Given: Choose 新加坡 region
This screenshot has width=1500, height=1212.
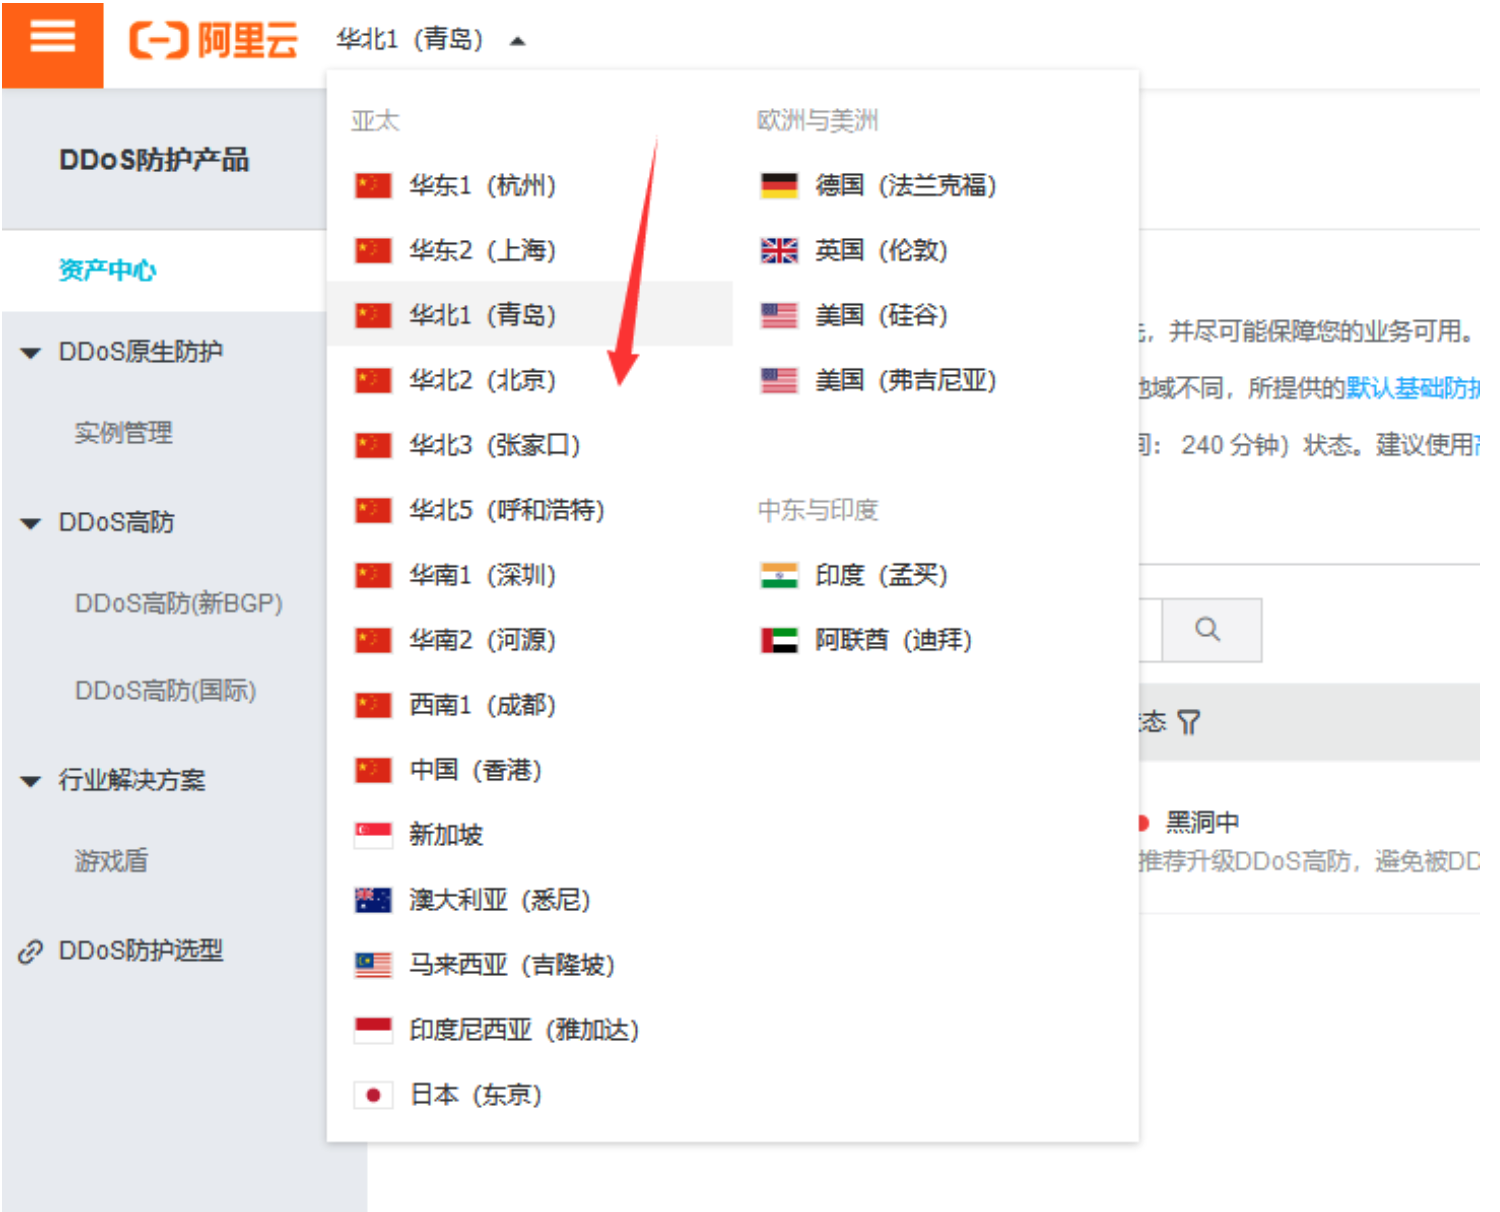Looking at the screenshot, I should click(529, 835).
